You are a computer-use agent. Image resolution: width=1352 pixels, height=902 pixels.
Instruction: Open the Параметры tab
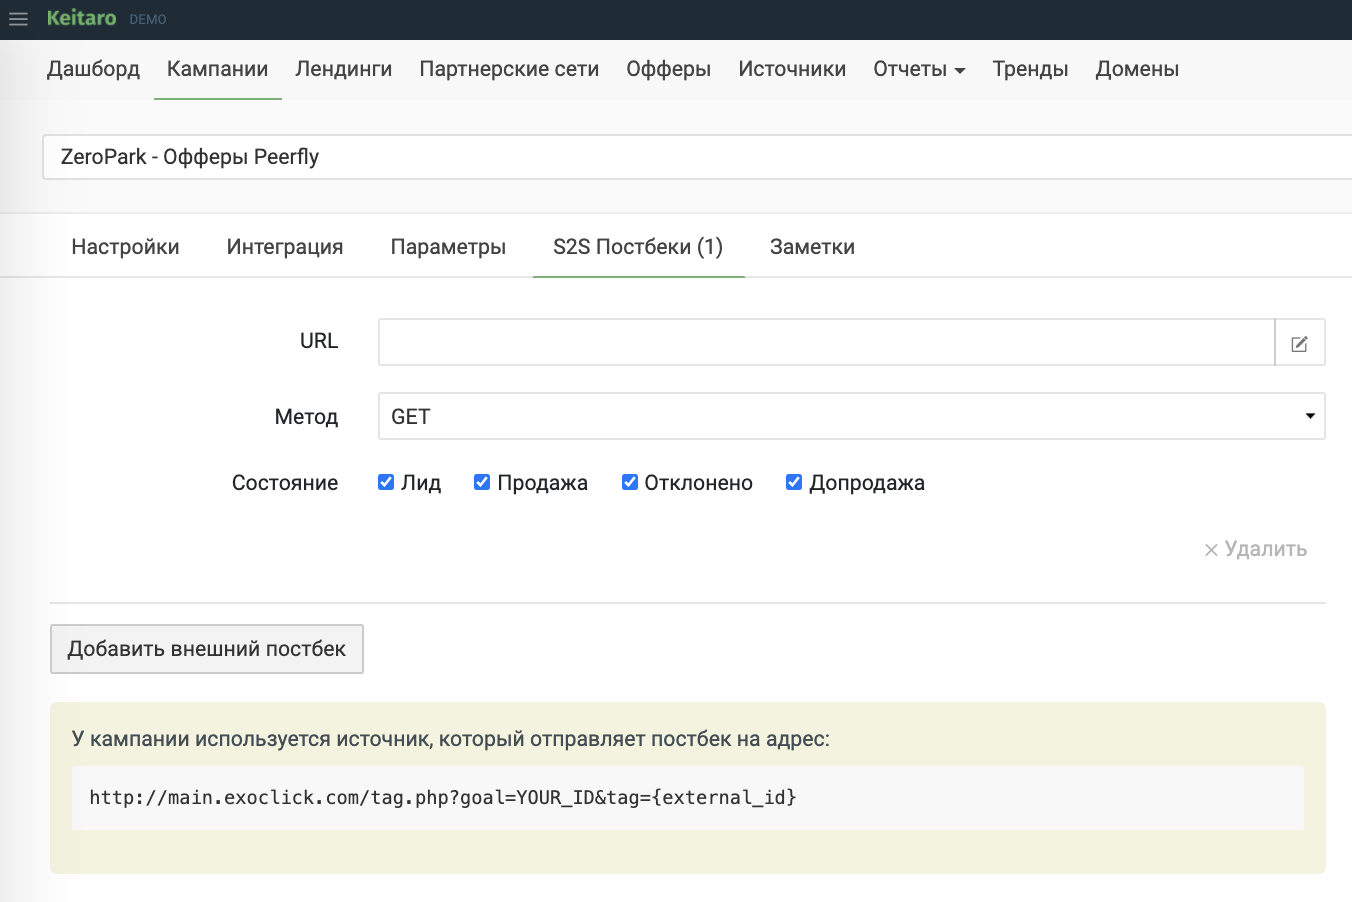tap(448, 247)
